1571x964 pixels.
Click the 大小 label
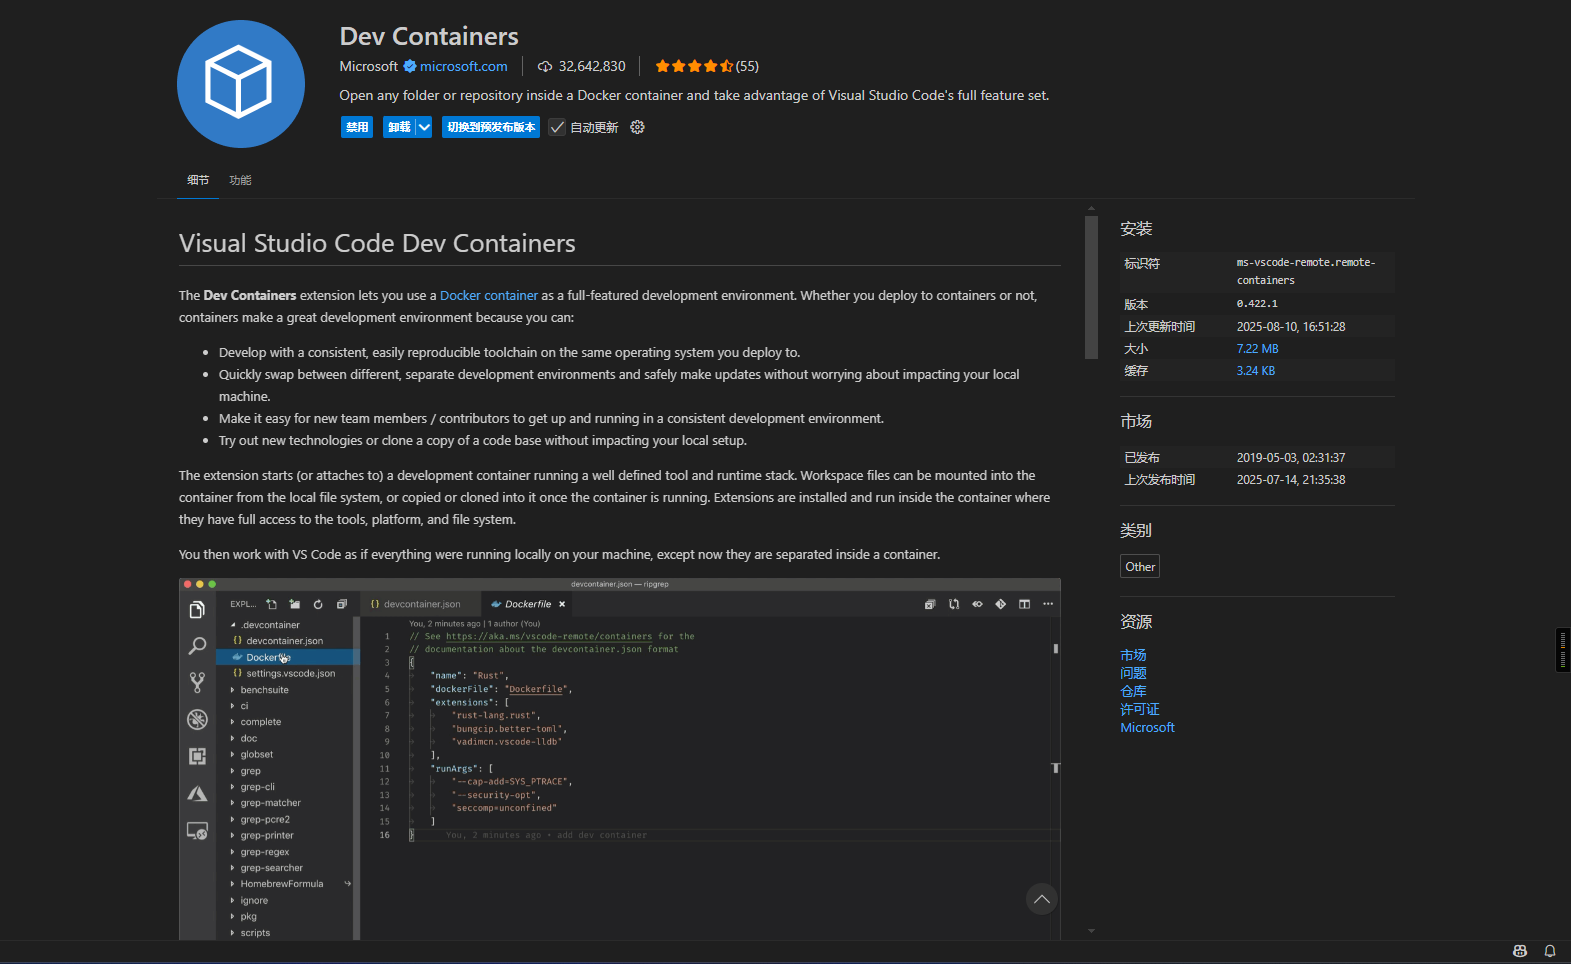(1136, 349)
